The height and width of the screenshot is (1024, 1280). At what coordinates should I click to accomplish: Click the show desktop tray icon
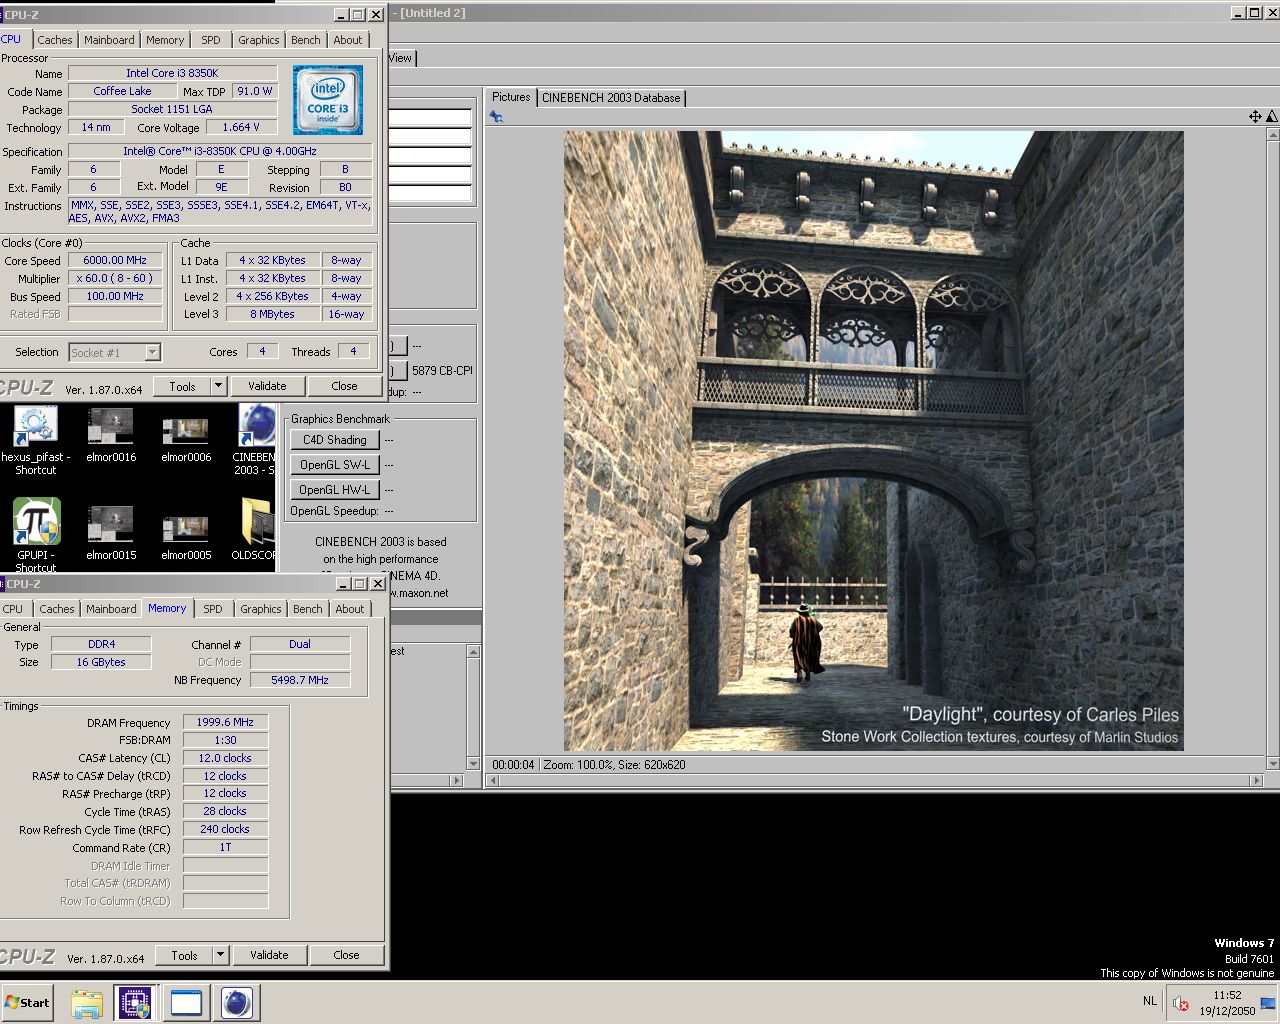click(1268, 1003)
